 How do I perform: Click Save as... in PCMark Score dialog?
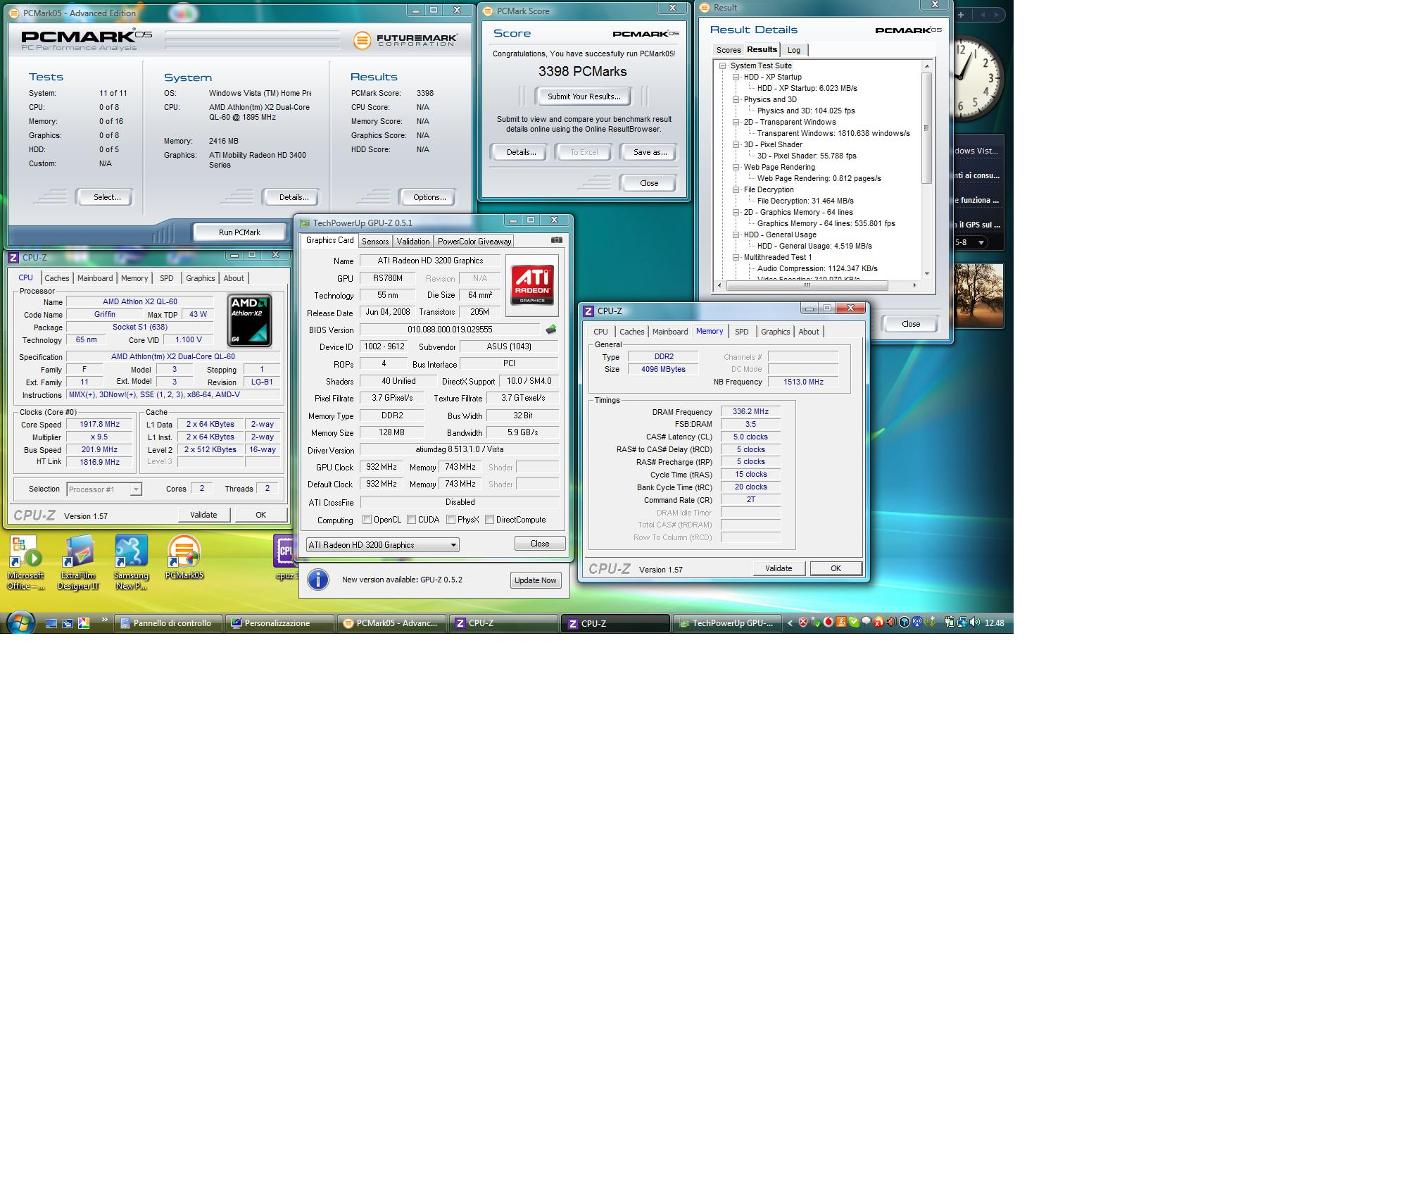pyautogui.click(x=649, y=152)
